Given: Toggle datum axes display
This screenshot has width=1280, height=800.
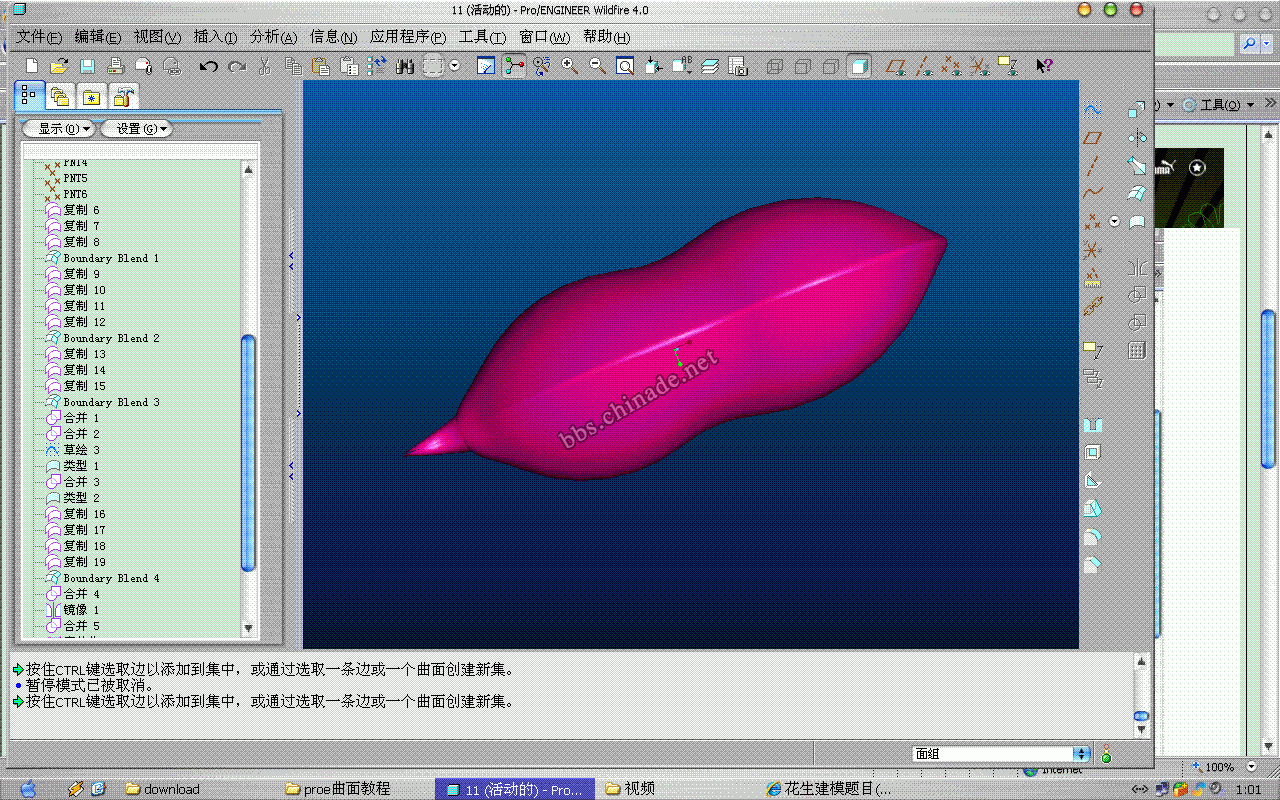Looking at the screenshot, I should (925, 66).
